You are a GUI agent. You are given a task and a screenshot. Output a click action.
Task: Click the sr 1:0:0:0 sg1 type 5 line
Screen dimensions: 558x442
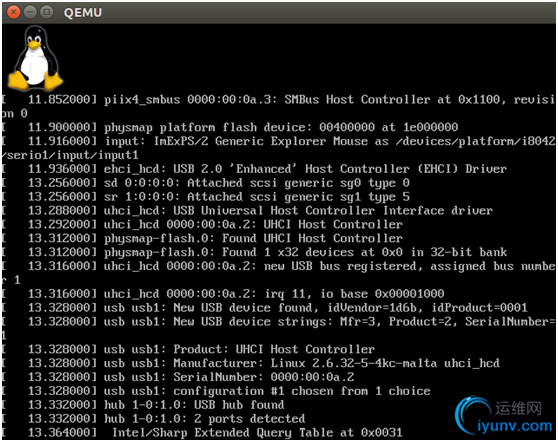[x=206, y=196]
